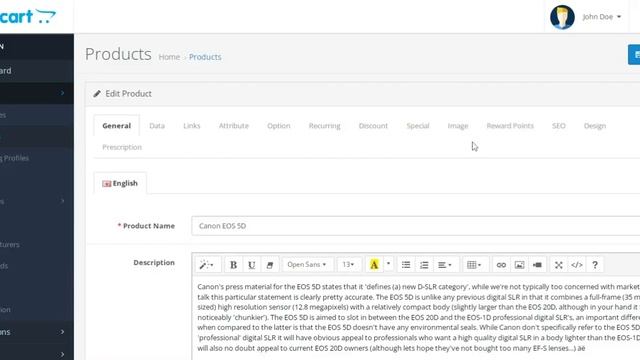Toggle underline formatting in editor toolbar

pos(251,265)
